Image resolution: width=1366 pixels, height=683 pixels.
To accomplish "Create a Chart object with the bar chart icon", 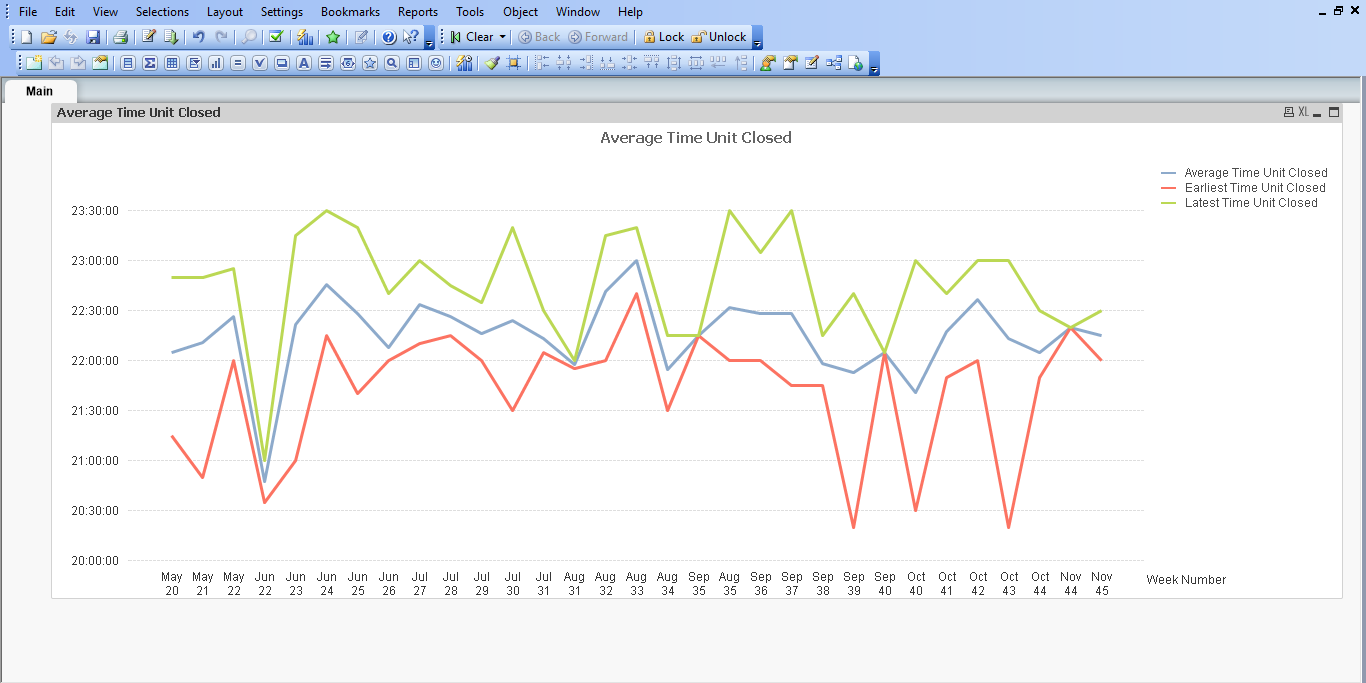I will click(x=216, y=63).
